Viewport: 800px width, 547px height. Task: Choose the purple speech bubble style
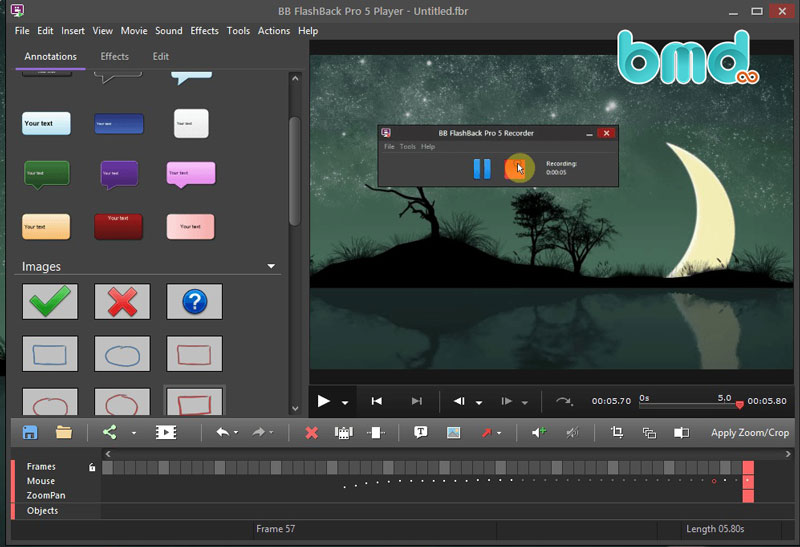119,175
